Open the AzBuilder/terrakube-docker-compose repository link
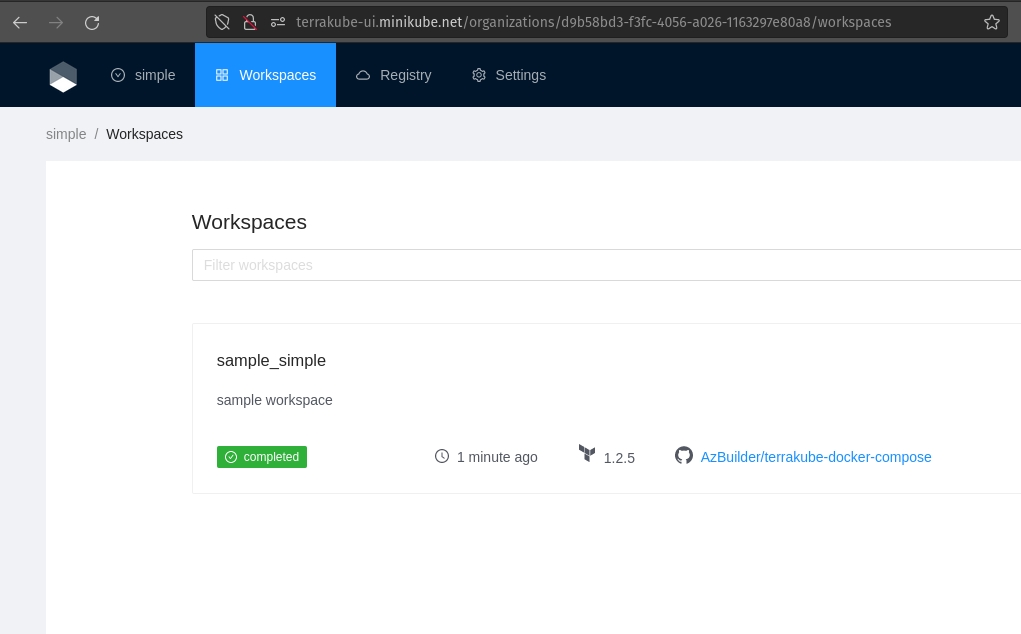The image size is (1021, 634). pyautogui.click(x=815, y=457)
